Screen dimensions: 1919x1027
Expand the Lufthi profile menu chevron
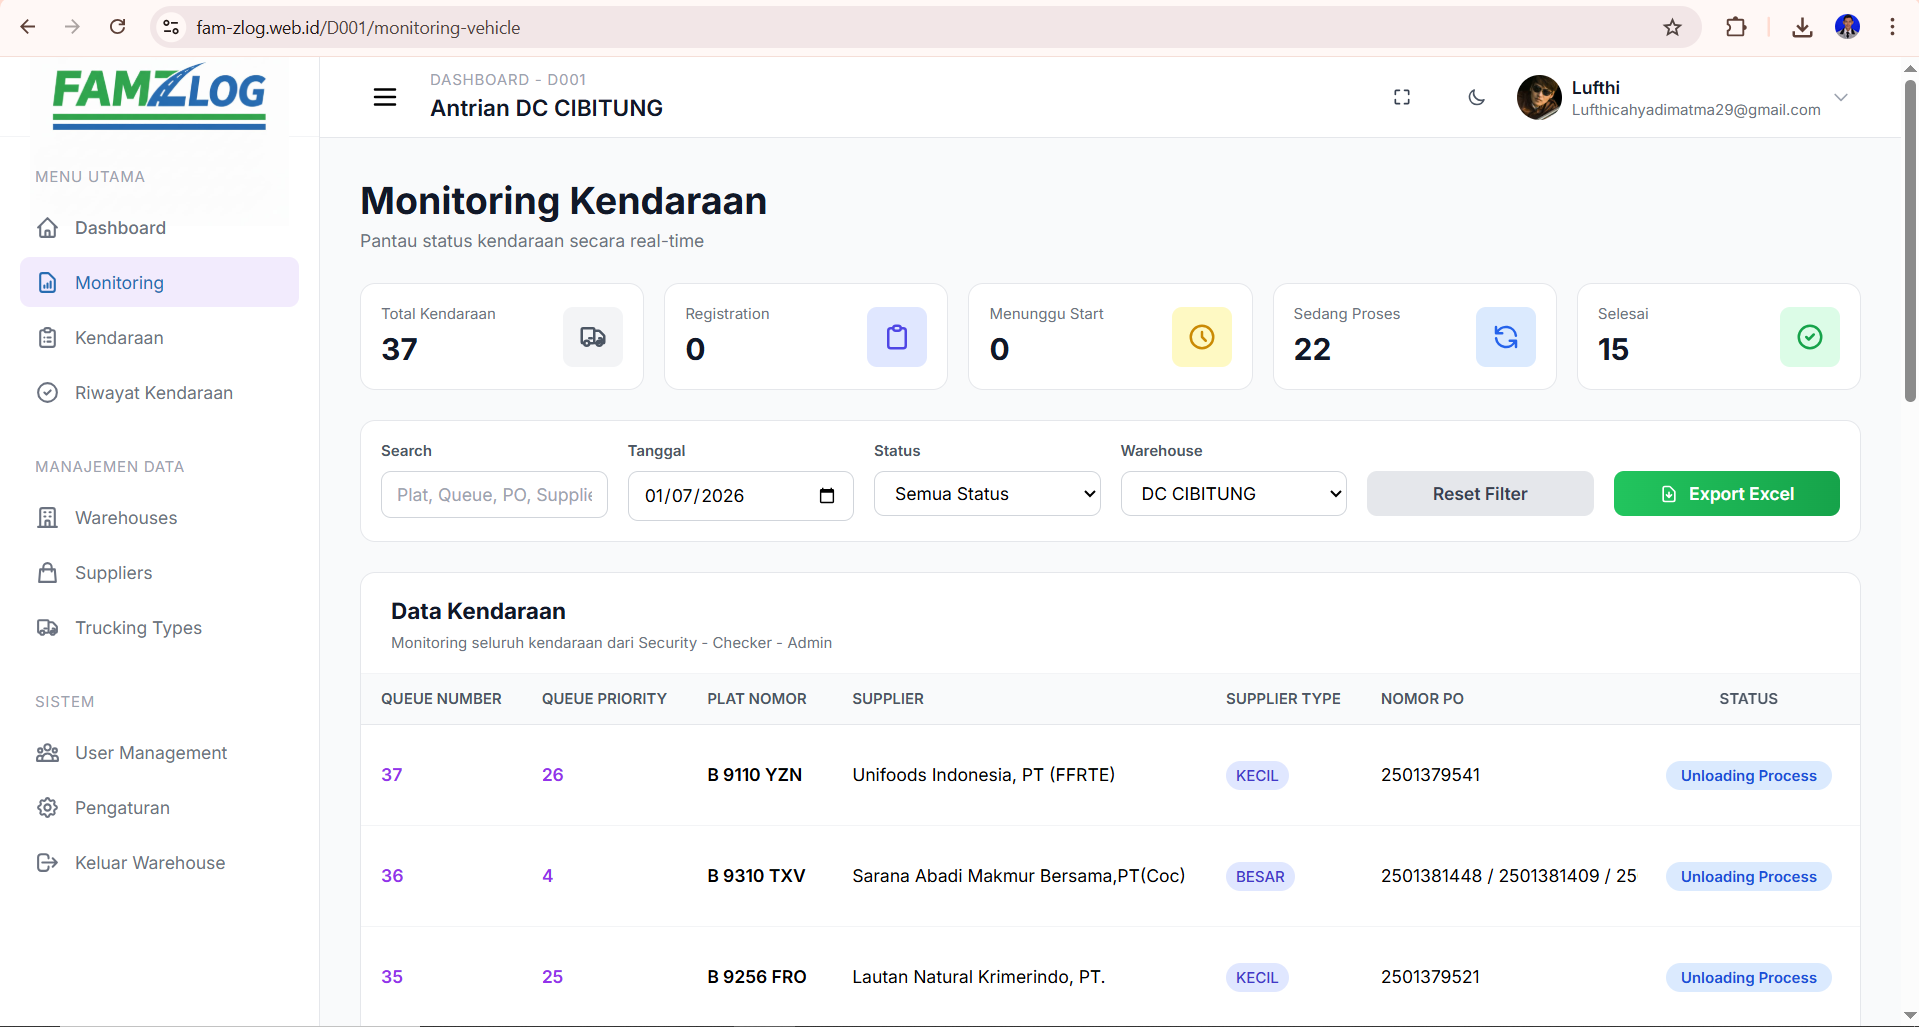point(1841,97)
